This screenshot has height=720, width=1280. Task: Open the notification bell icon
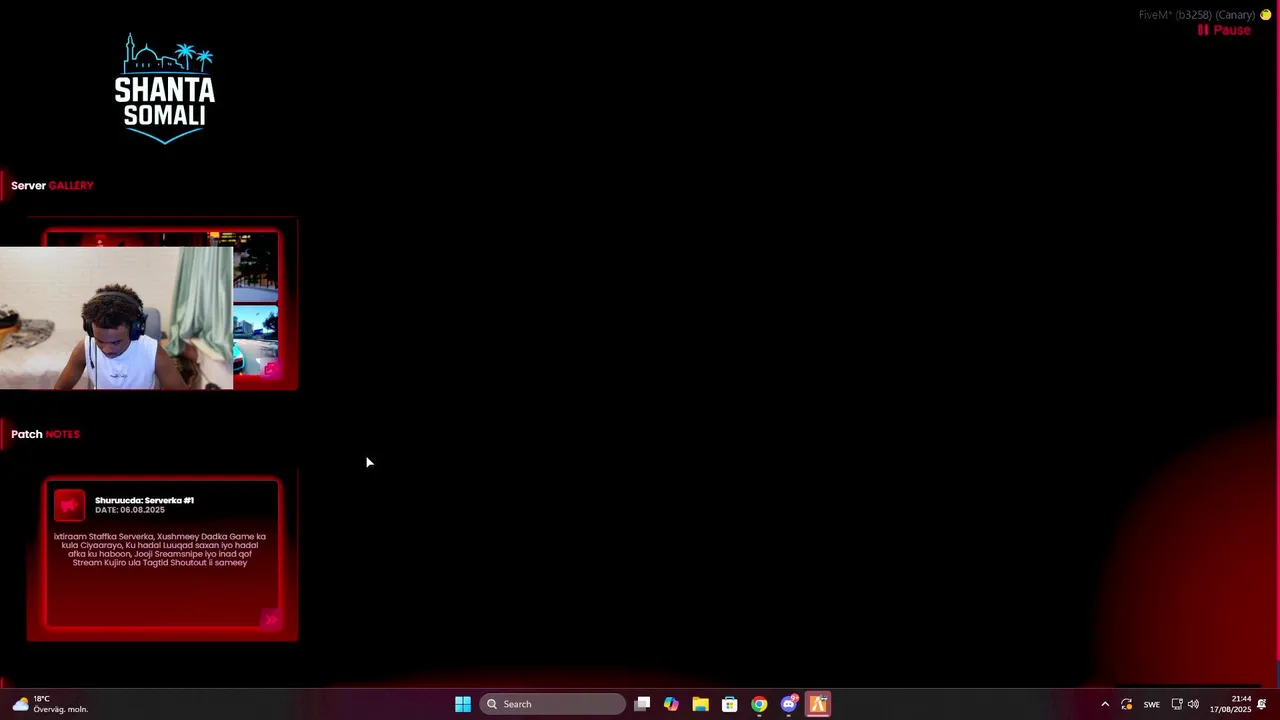[1262, 704]
